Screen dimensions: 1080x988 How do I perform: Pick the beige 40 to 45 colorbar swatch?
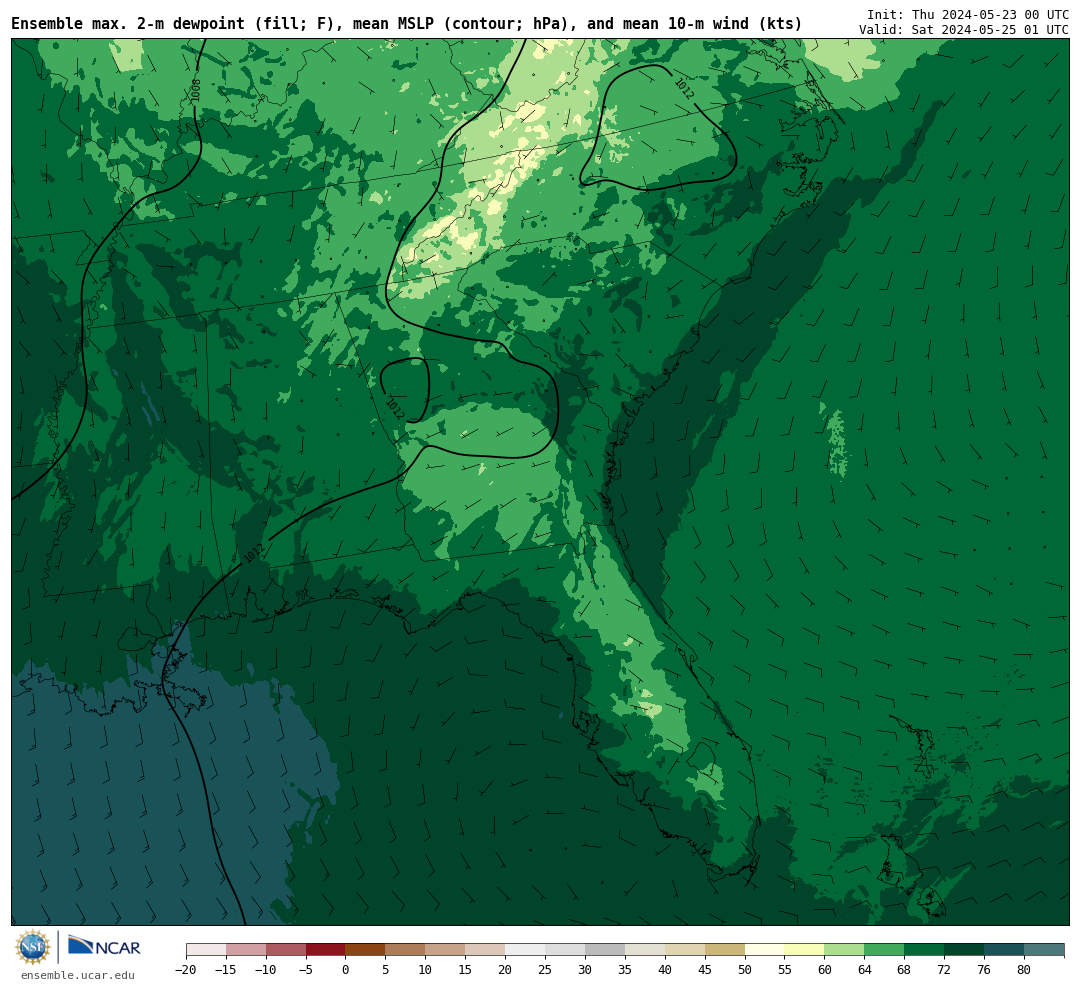(x=685, y=950)
